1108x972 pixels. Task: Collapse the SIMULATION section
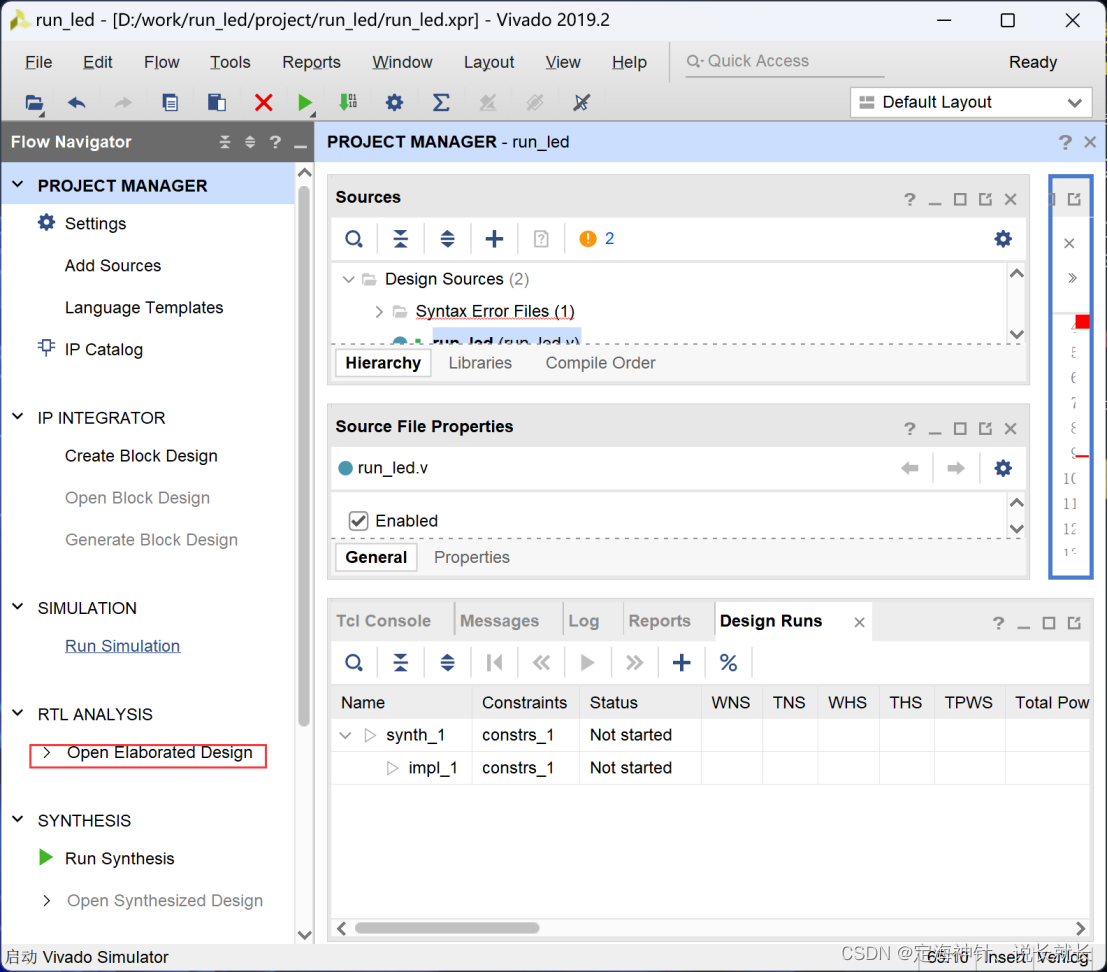click(x=18, y=607)
